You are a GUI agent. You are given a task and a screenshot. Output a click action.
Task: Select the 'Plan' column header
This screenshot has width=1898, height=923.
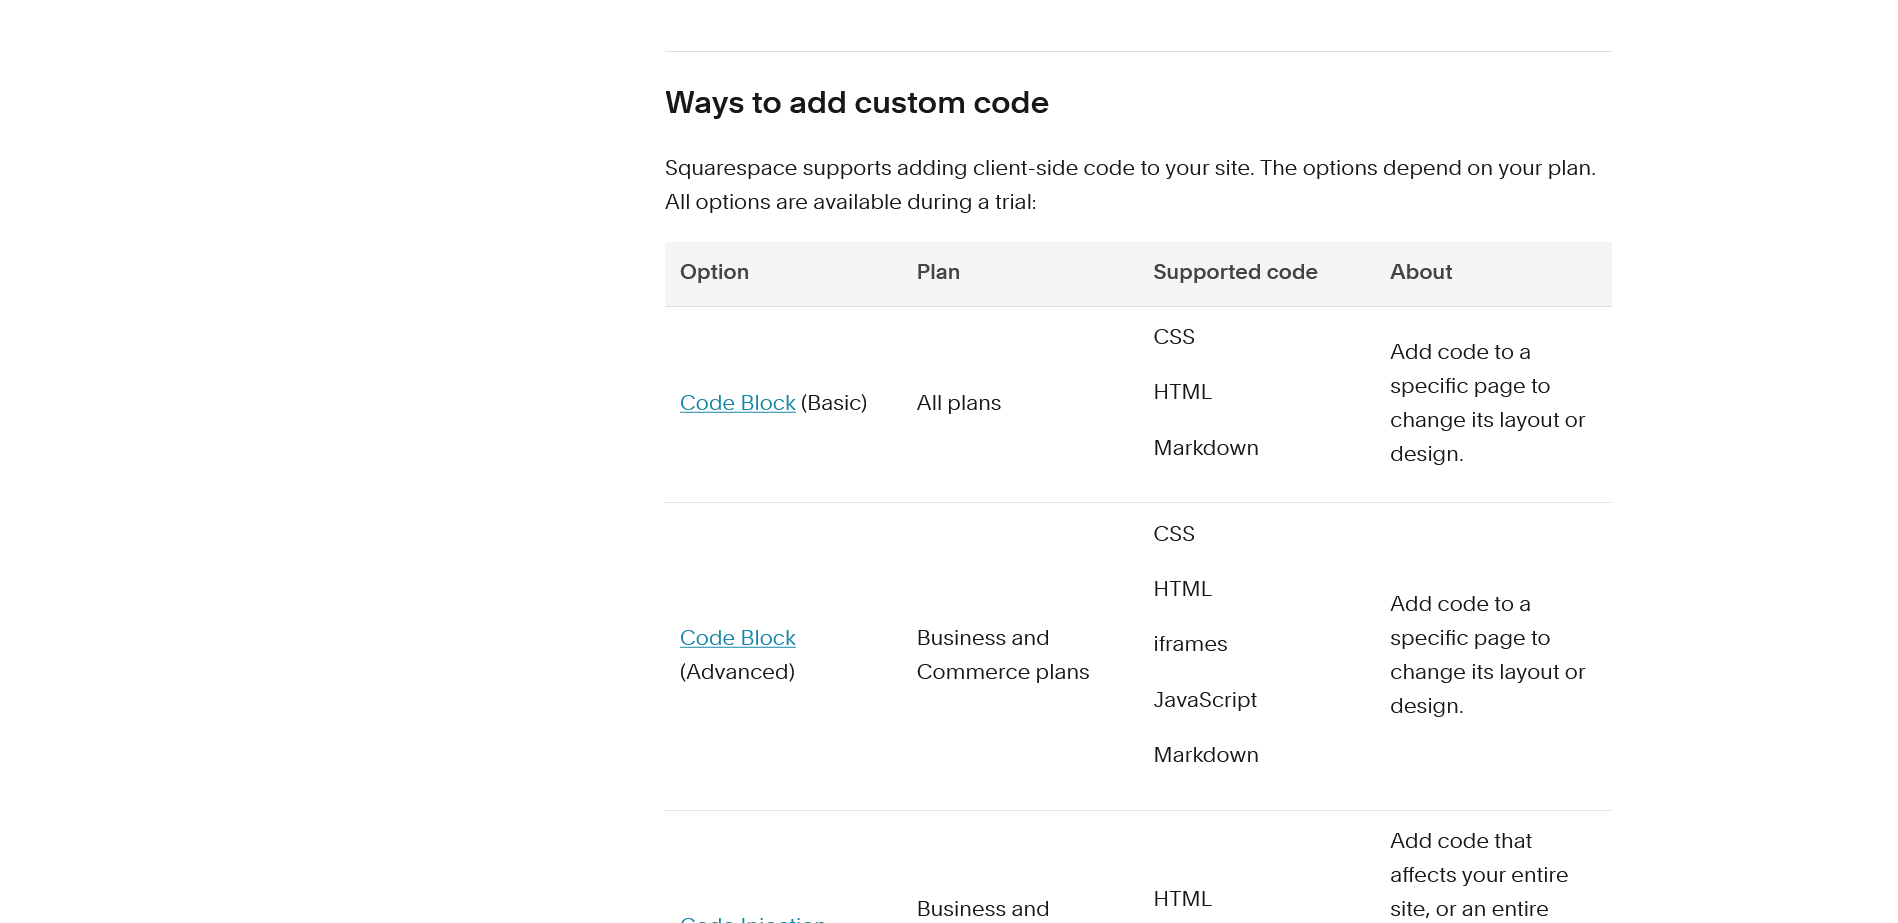point(938,272)
